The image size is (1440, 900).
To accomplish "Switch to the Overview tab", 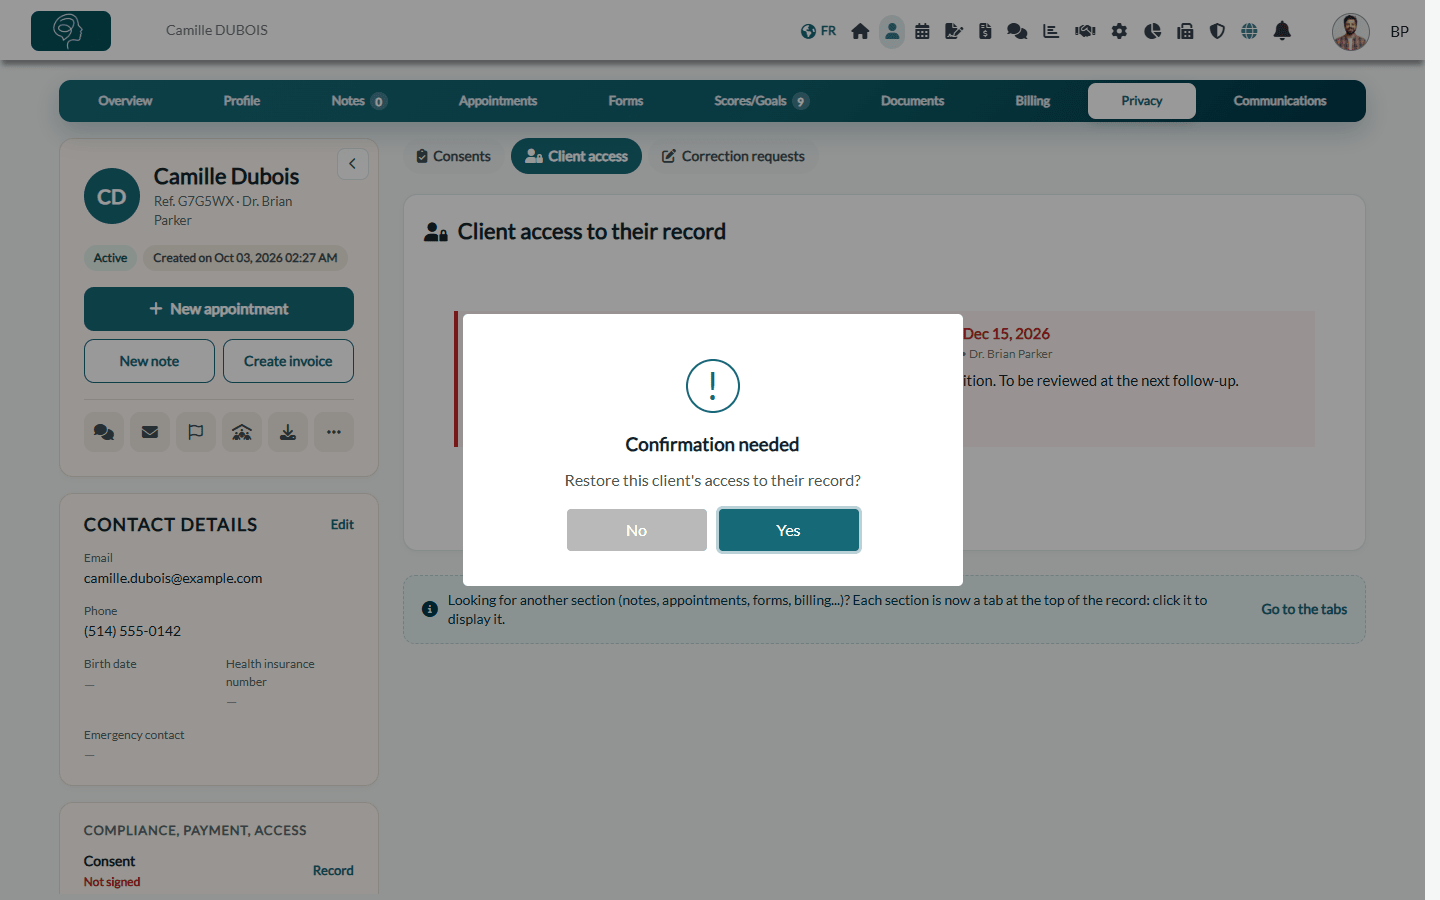I will click(125, 101).
